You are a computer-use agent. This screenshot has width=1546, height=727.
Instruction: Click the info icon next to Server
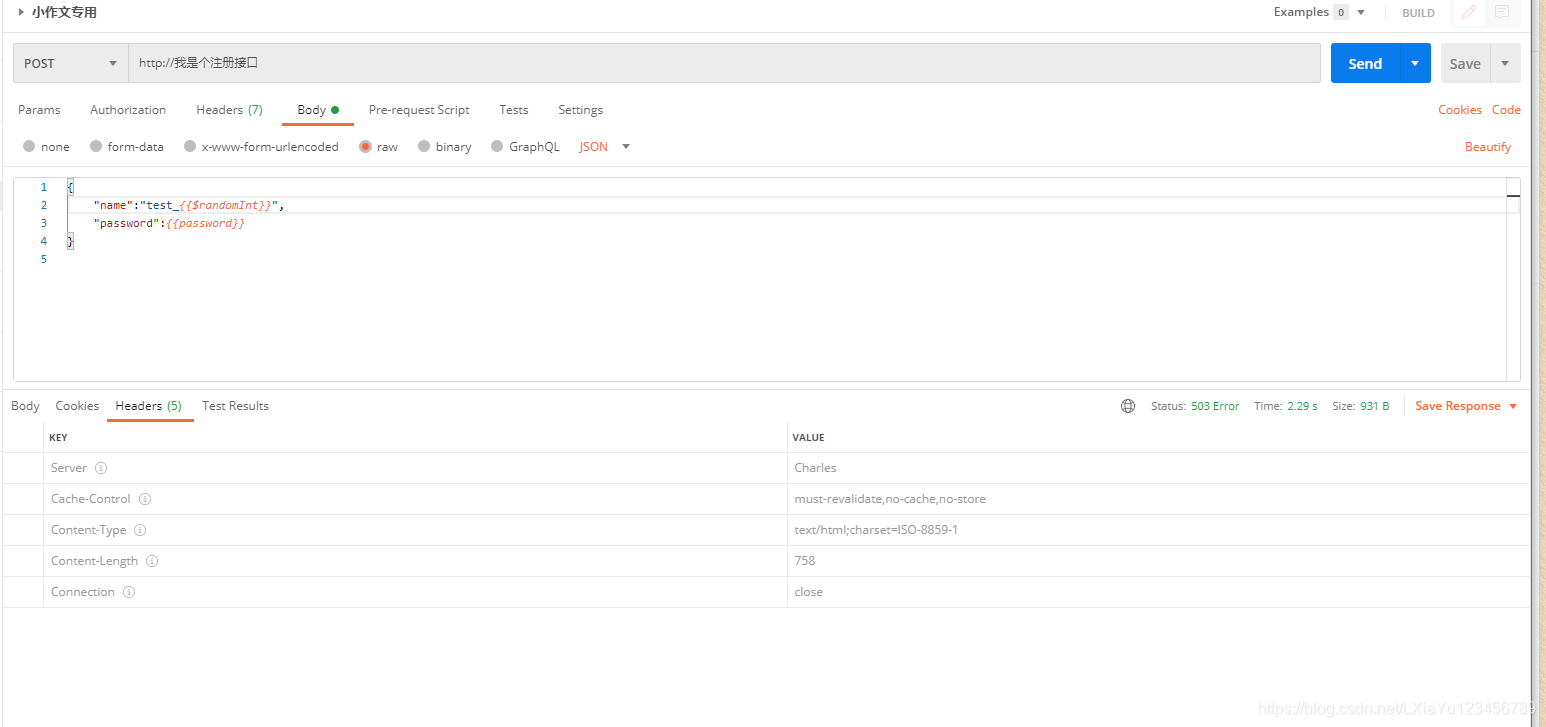[x=101, y=468]
